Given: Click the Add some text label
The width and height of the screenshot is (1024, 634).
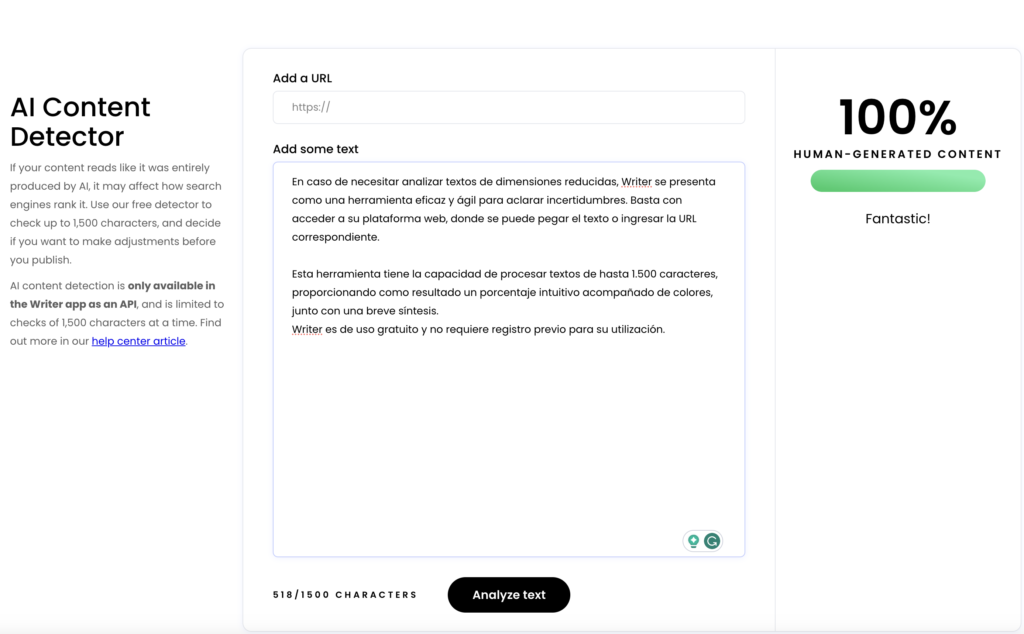Looking at the screenshot, I should [315, 149].
